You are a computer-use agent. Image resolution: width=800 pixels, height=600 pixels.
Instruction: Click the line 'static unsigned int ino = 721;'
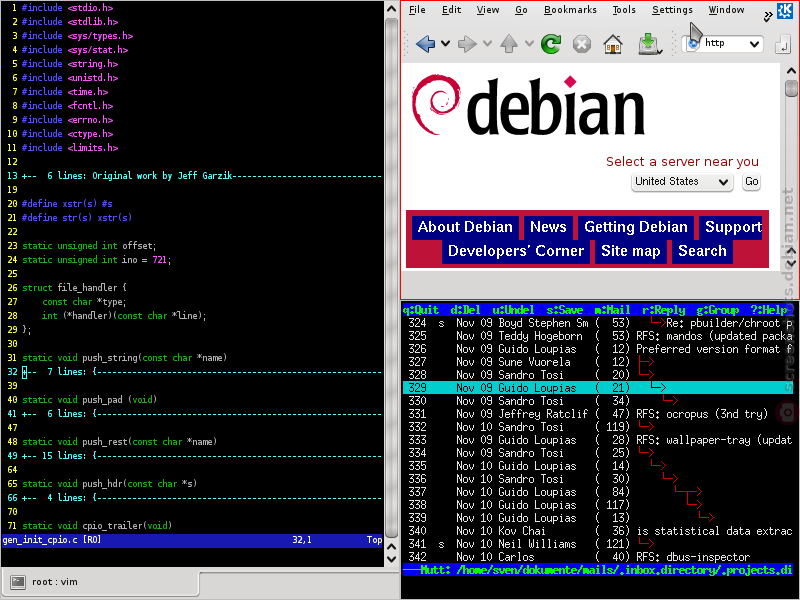pyautogui.click(x=96, y=260)
